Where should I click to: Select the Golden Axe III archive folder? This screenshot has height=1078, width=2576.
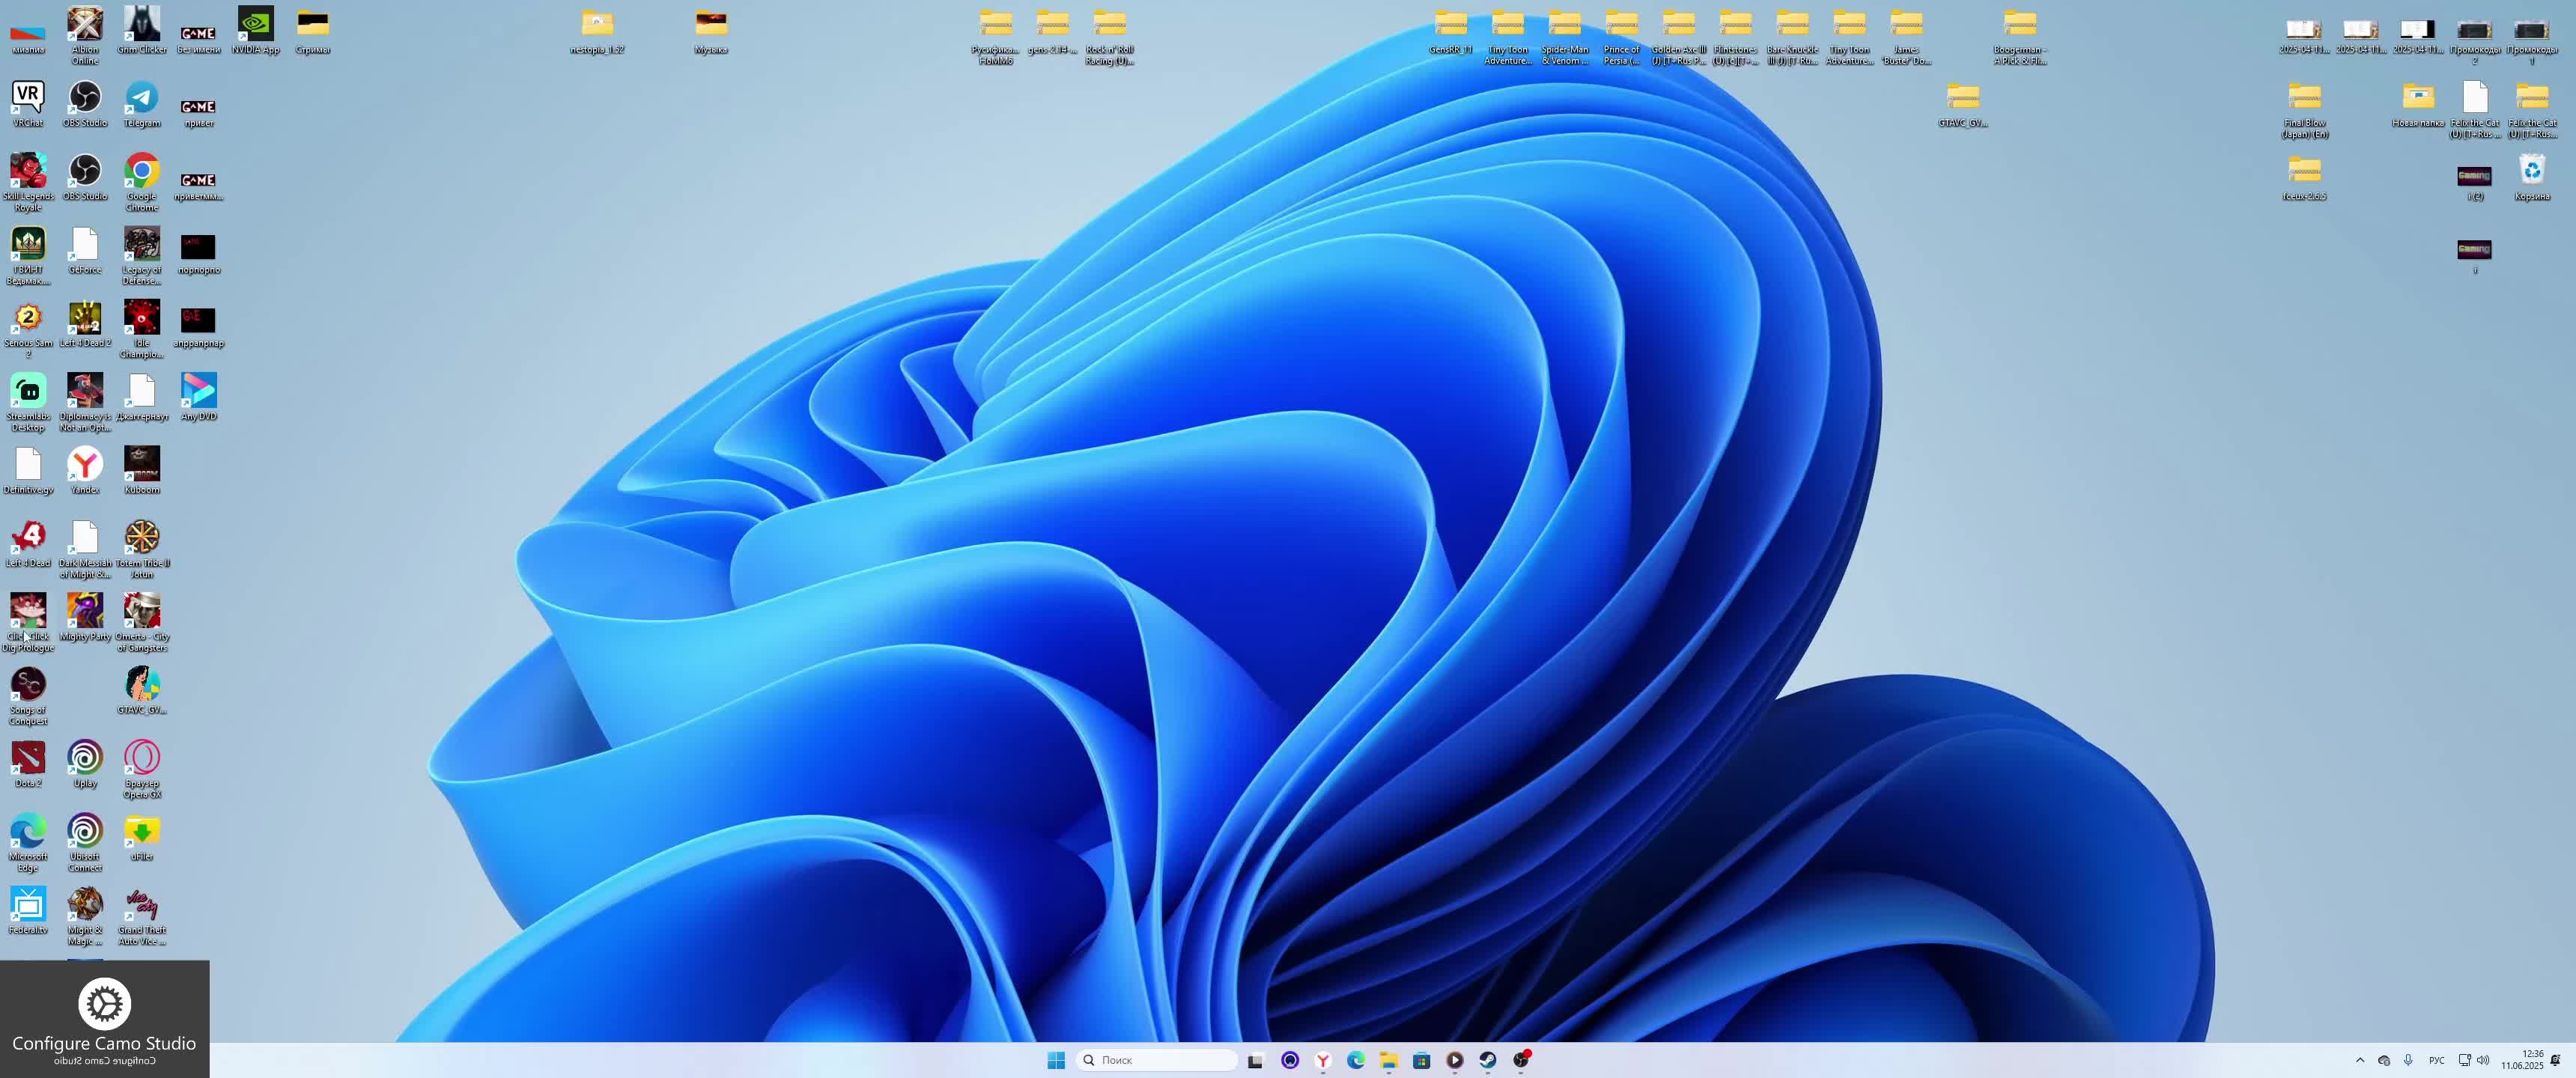[x=1679, y=36]
